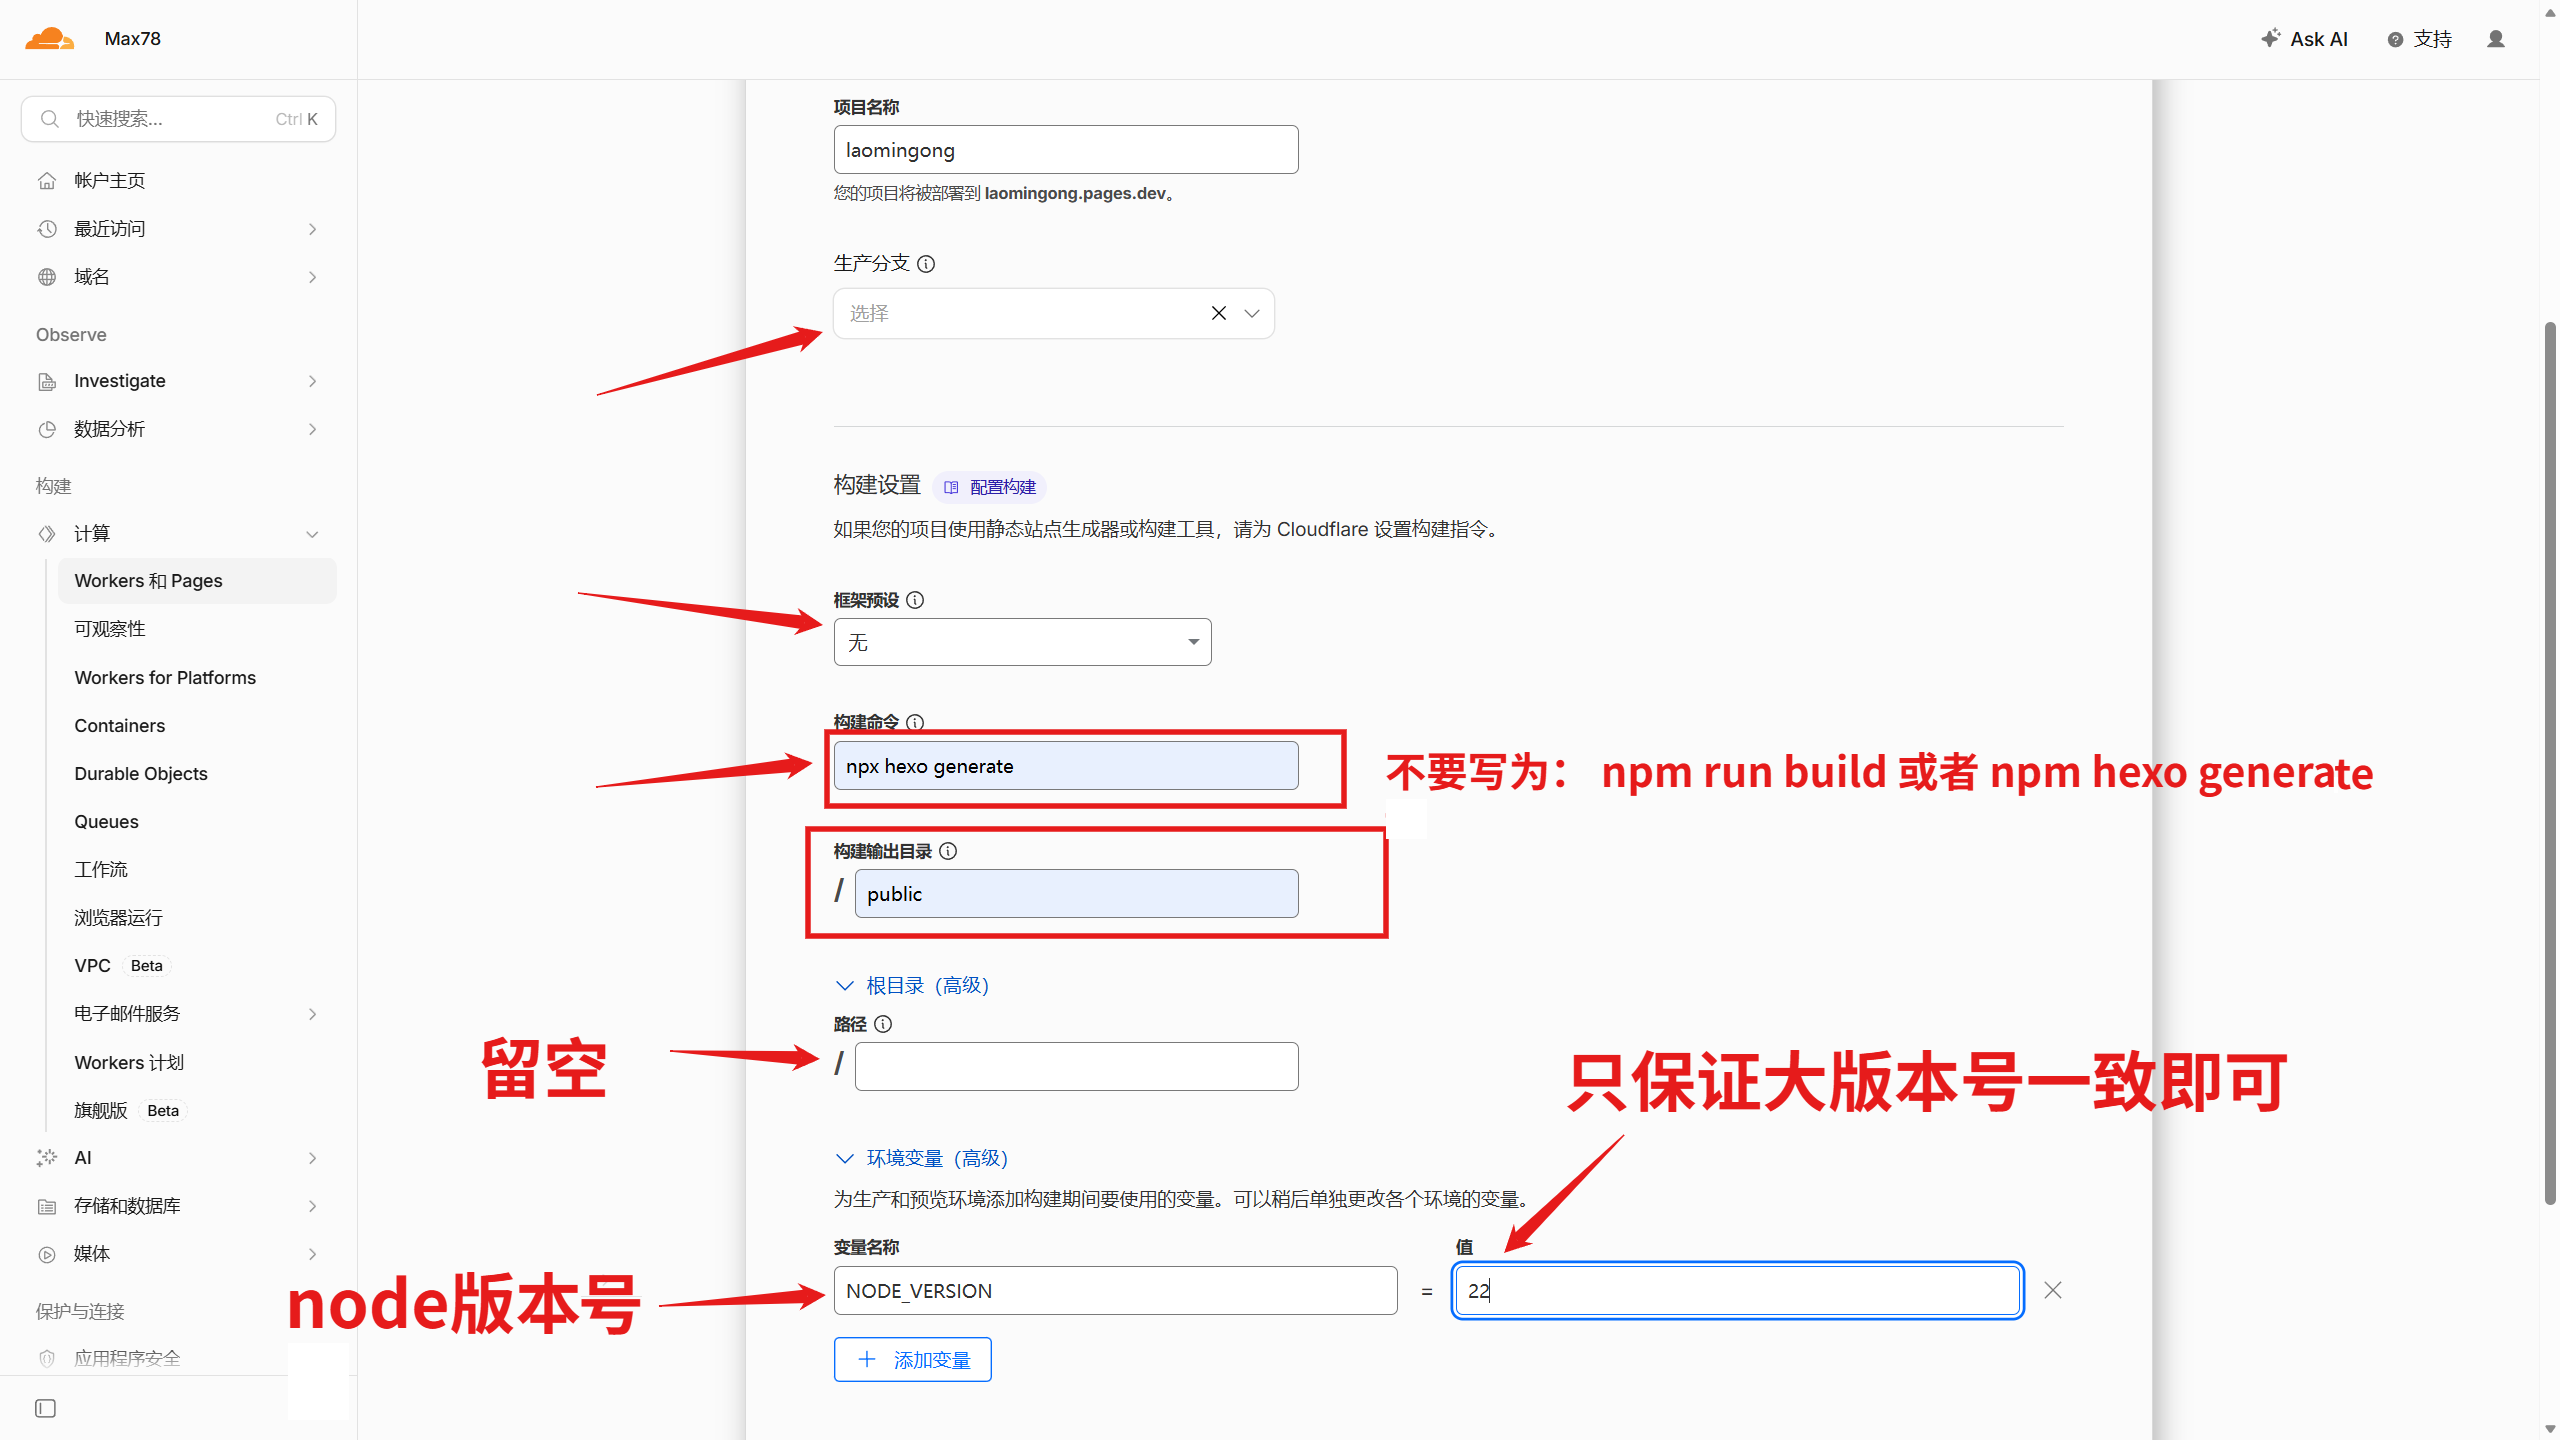The height and width of the screenshot is (1440, 2560).
Task: Open Workers for Platforms item
Action: 197,678
